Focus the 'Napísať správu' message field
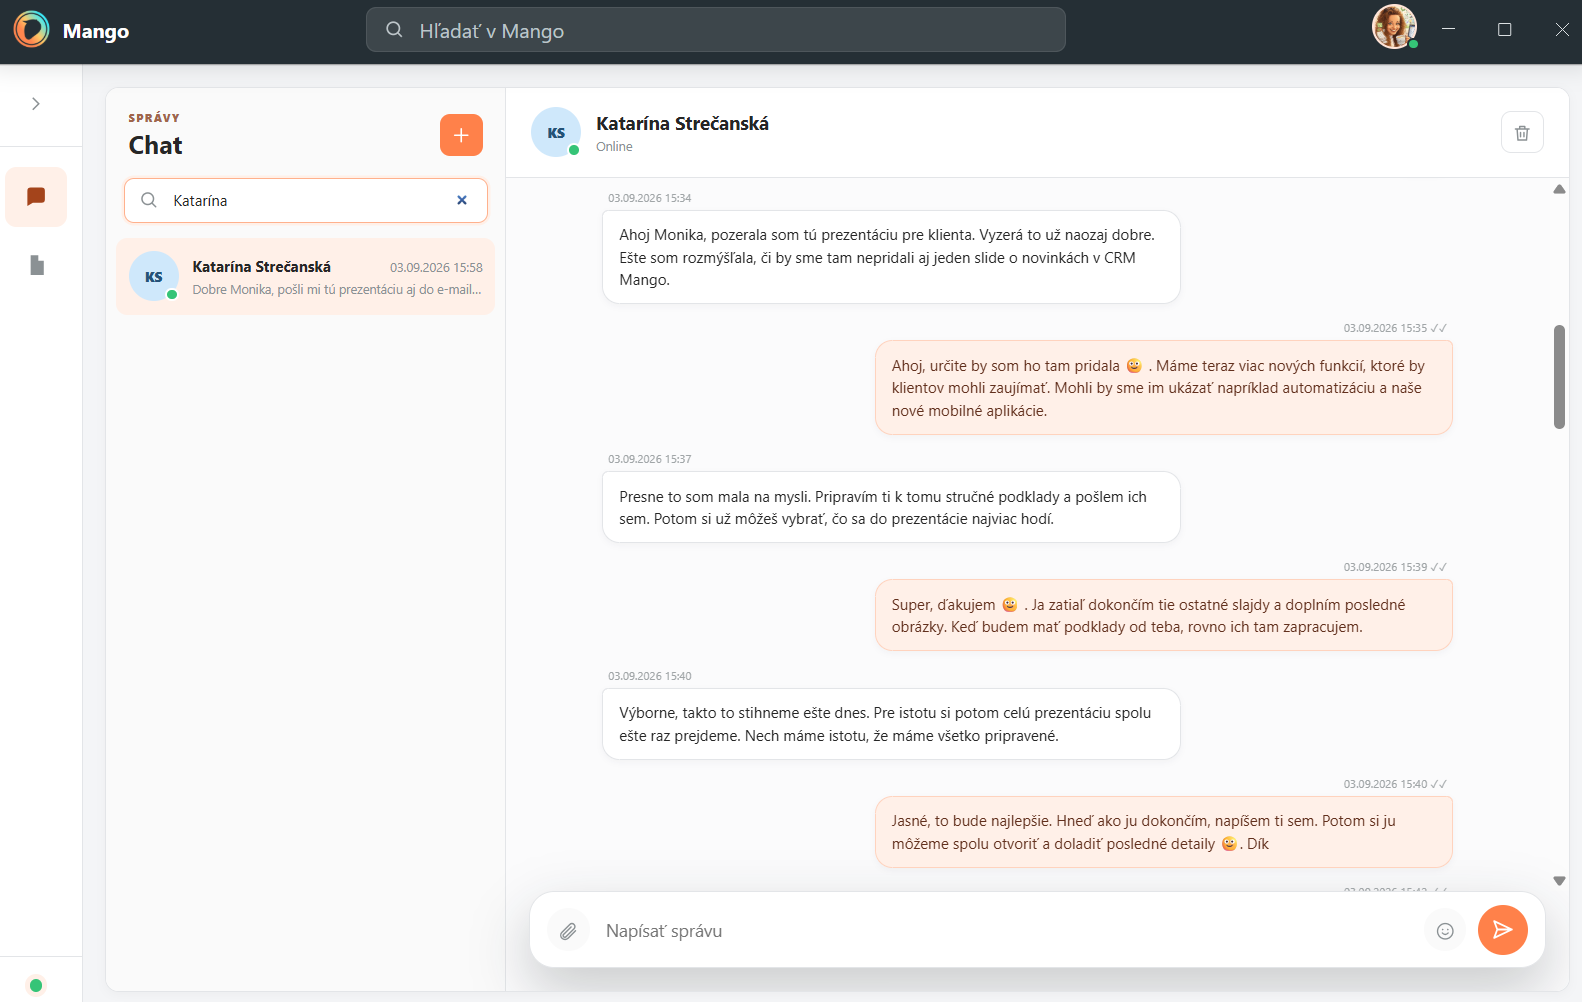This screenshot has width=1582, height=1002. pos(1008,931)
